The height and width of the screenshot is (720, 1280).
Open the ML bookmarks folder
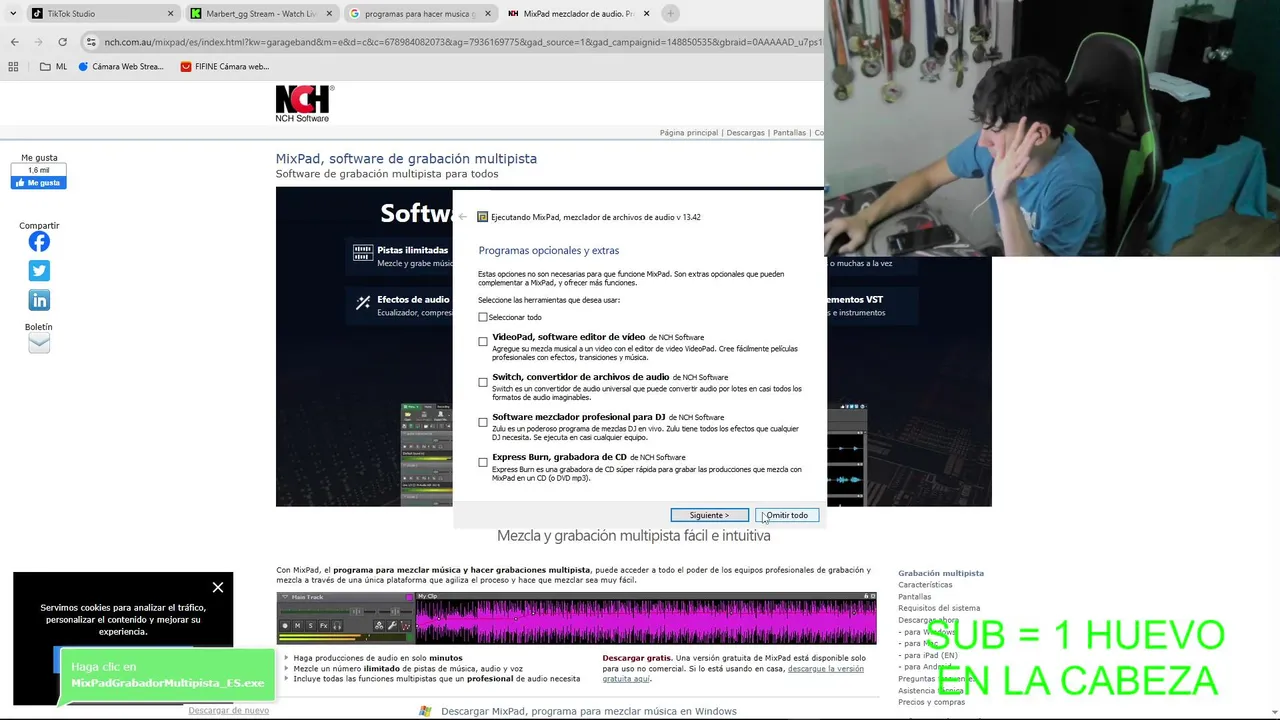click(54, 66)
